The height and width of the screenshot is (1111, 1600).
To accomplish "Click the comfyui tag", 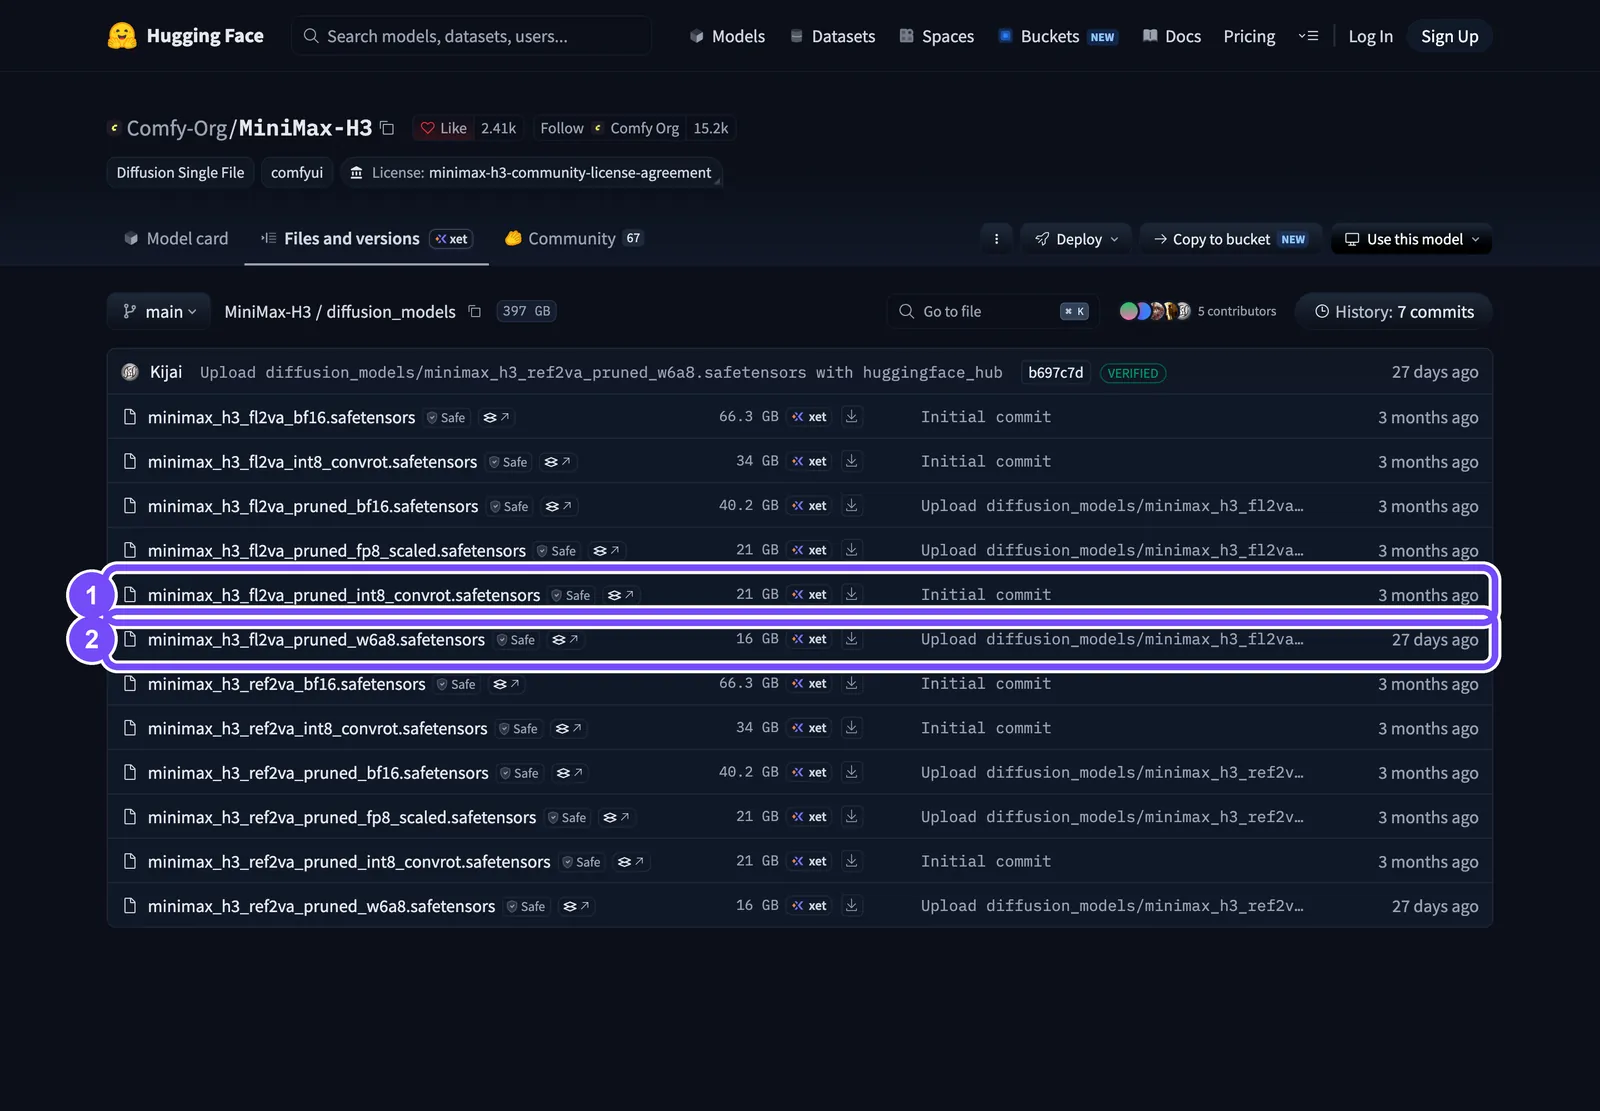I will point(297,172).
